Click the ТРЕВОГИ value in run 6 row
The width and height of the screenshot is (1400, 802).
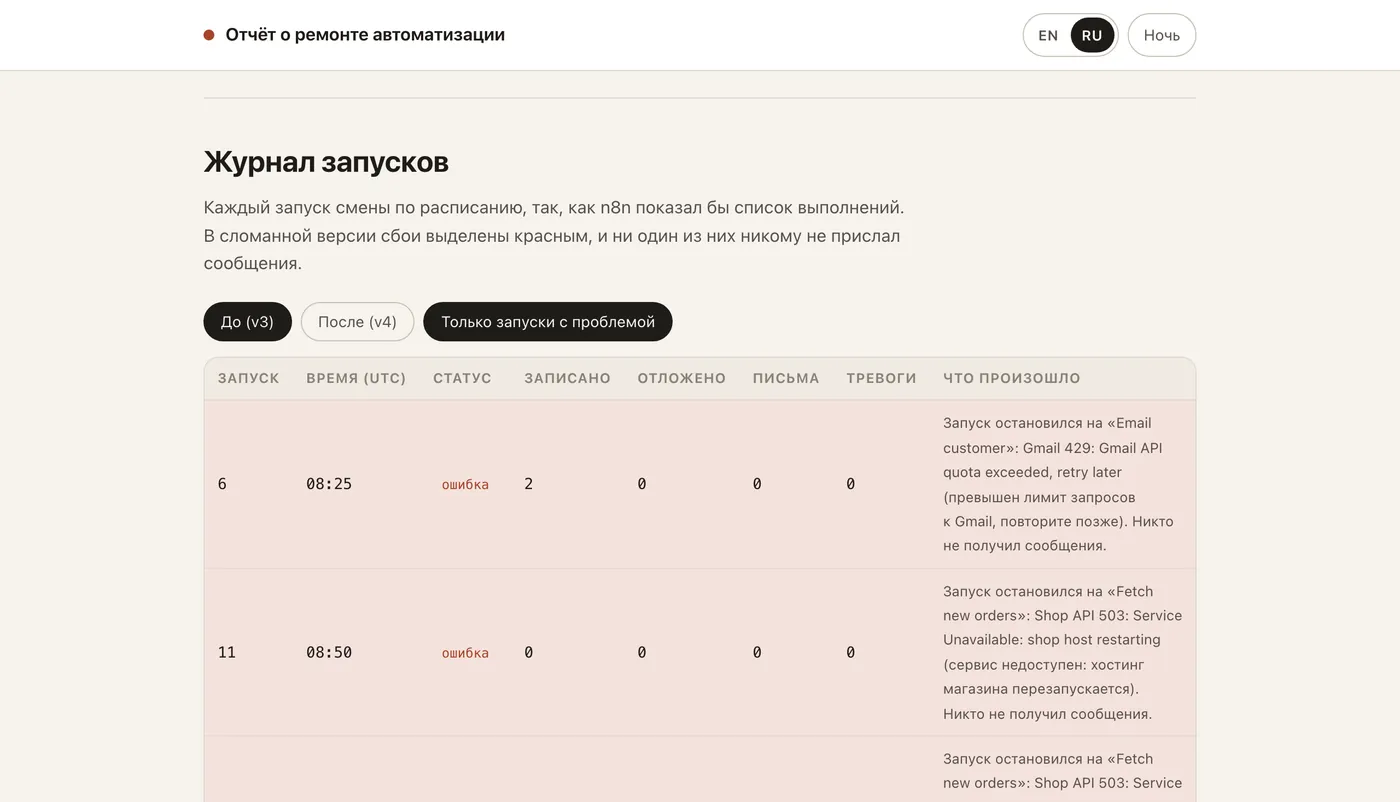click(x=851, y=484)
